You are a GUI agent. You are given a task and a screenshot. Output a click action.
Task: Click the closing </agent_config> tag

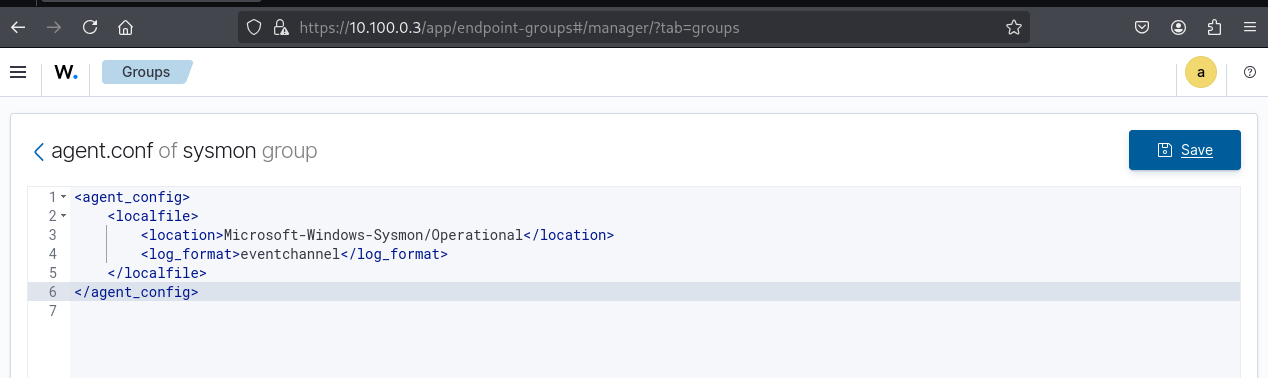point(136,291)
